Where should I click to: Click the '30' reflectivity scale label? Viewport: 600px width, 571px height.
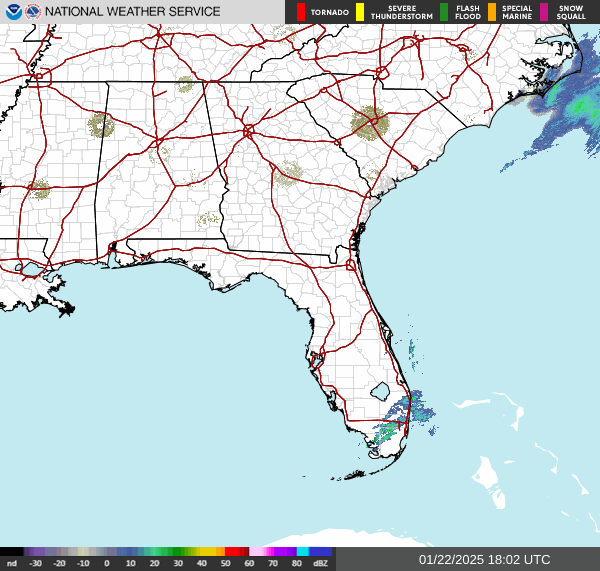178,563
